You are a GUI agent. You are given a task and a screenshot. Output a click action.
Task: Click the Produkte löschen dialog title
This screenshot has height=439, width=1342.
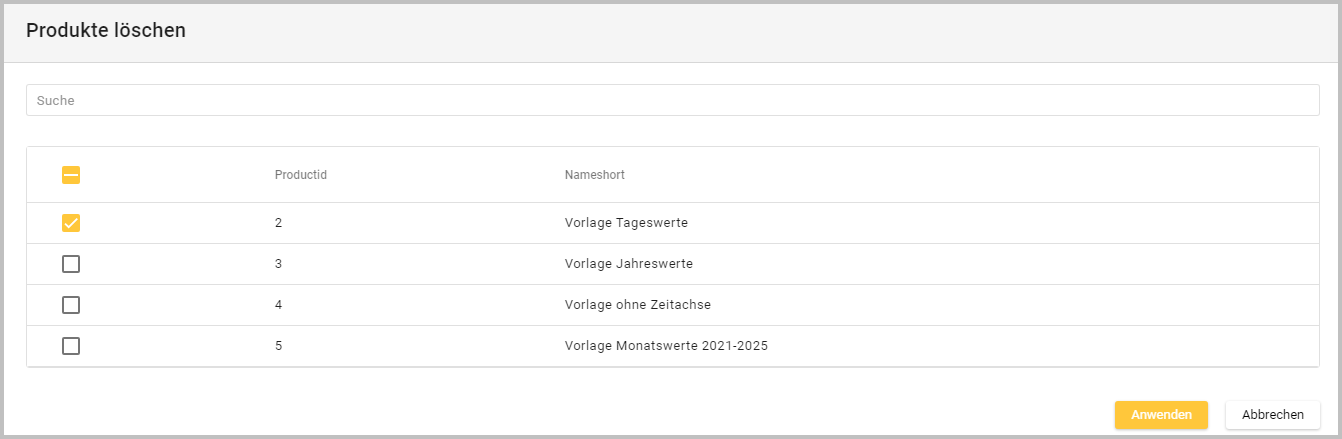tap(106, 31)
